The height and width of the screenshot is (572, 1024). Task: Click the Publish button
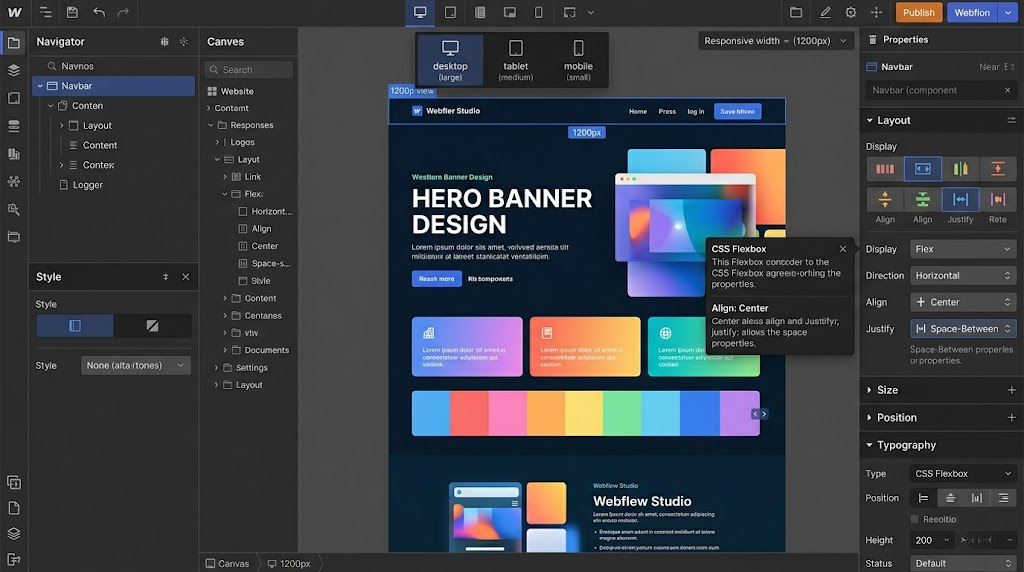point(919,12)
